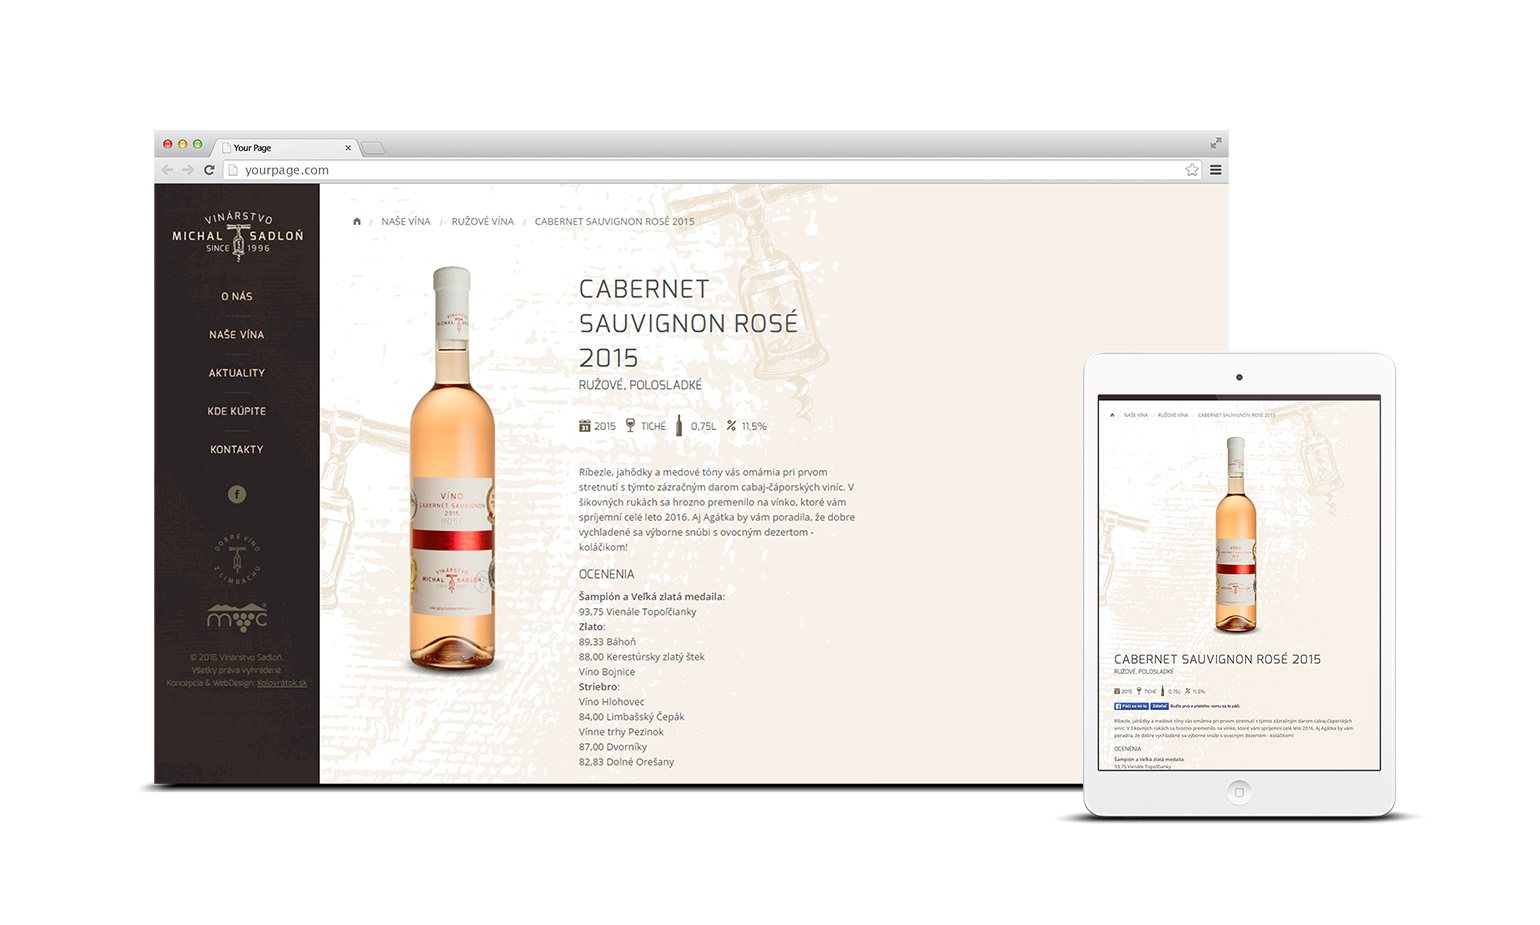
Task: Click the tablet wine title heading
Action: pyautogui.click(x=1217, y=659)
